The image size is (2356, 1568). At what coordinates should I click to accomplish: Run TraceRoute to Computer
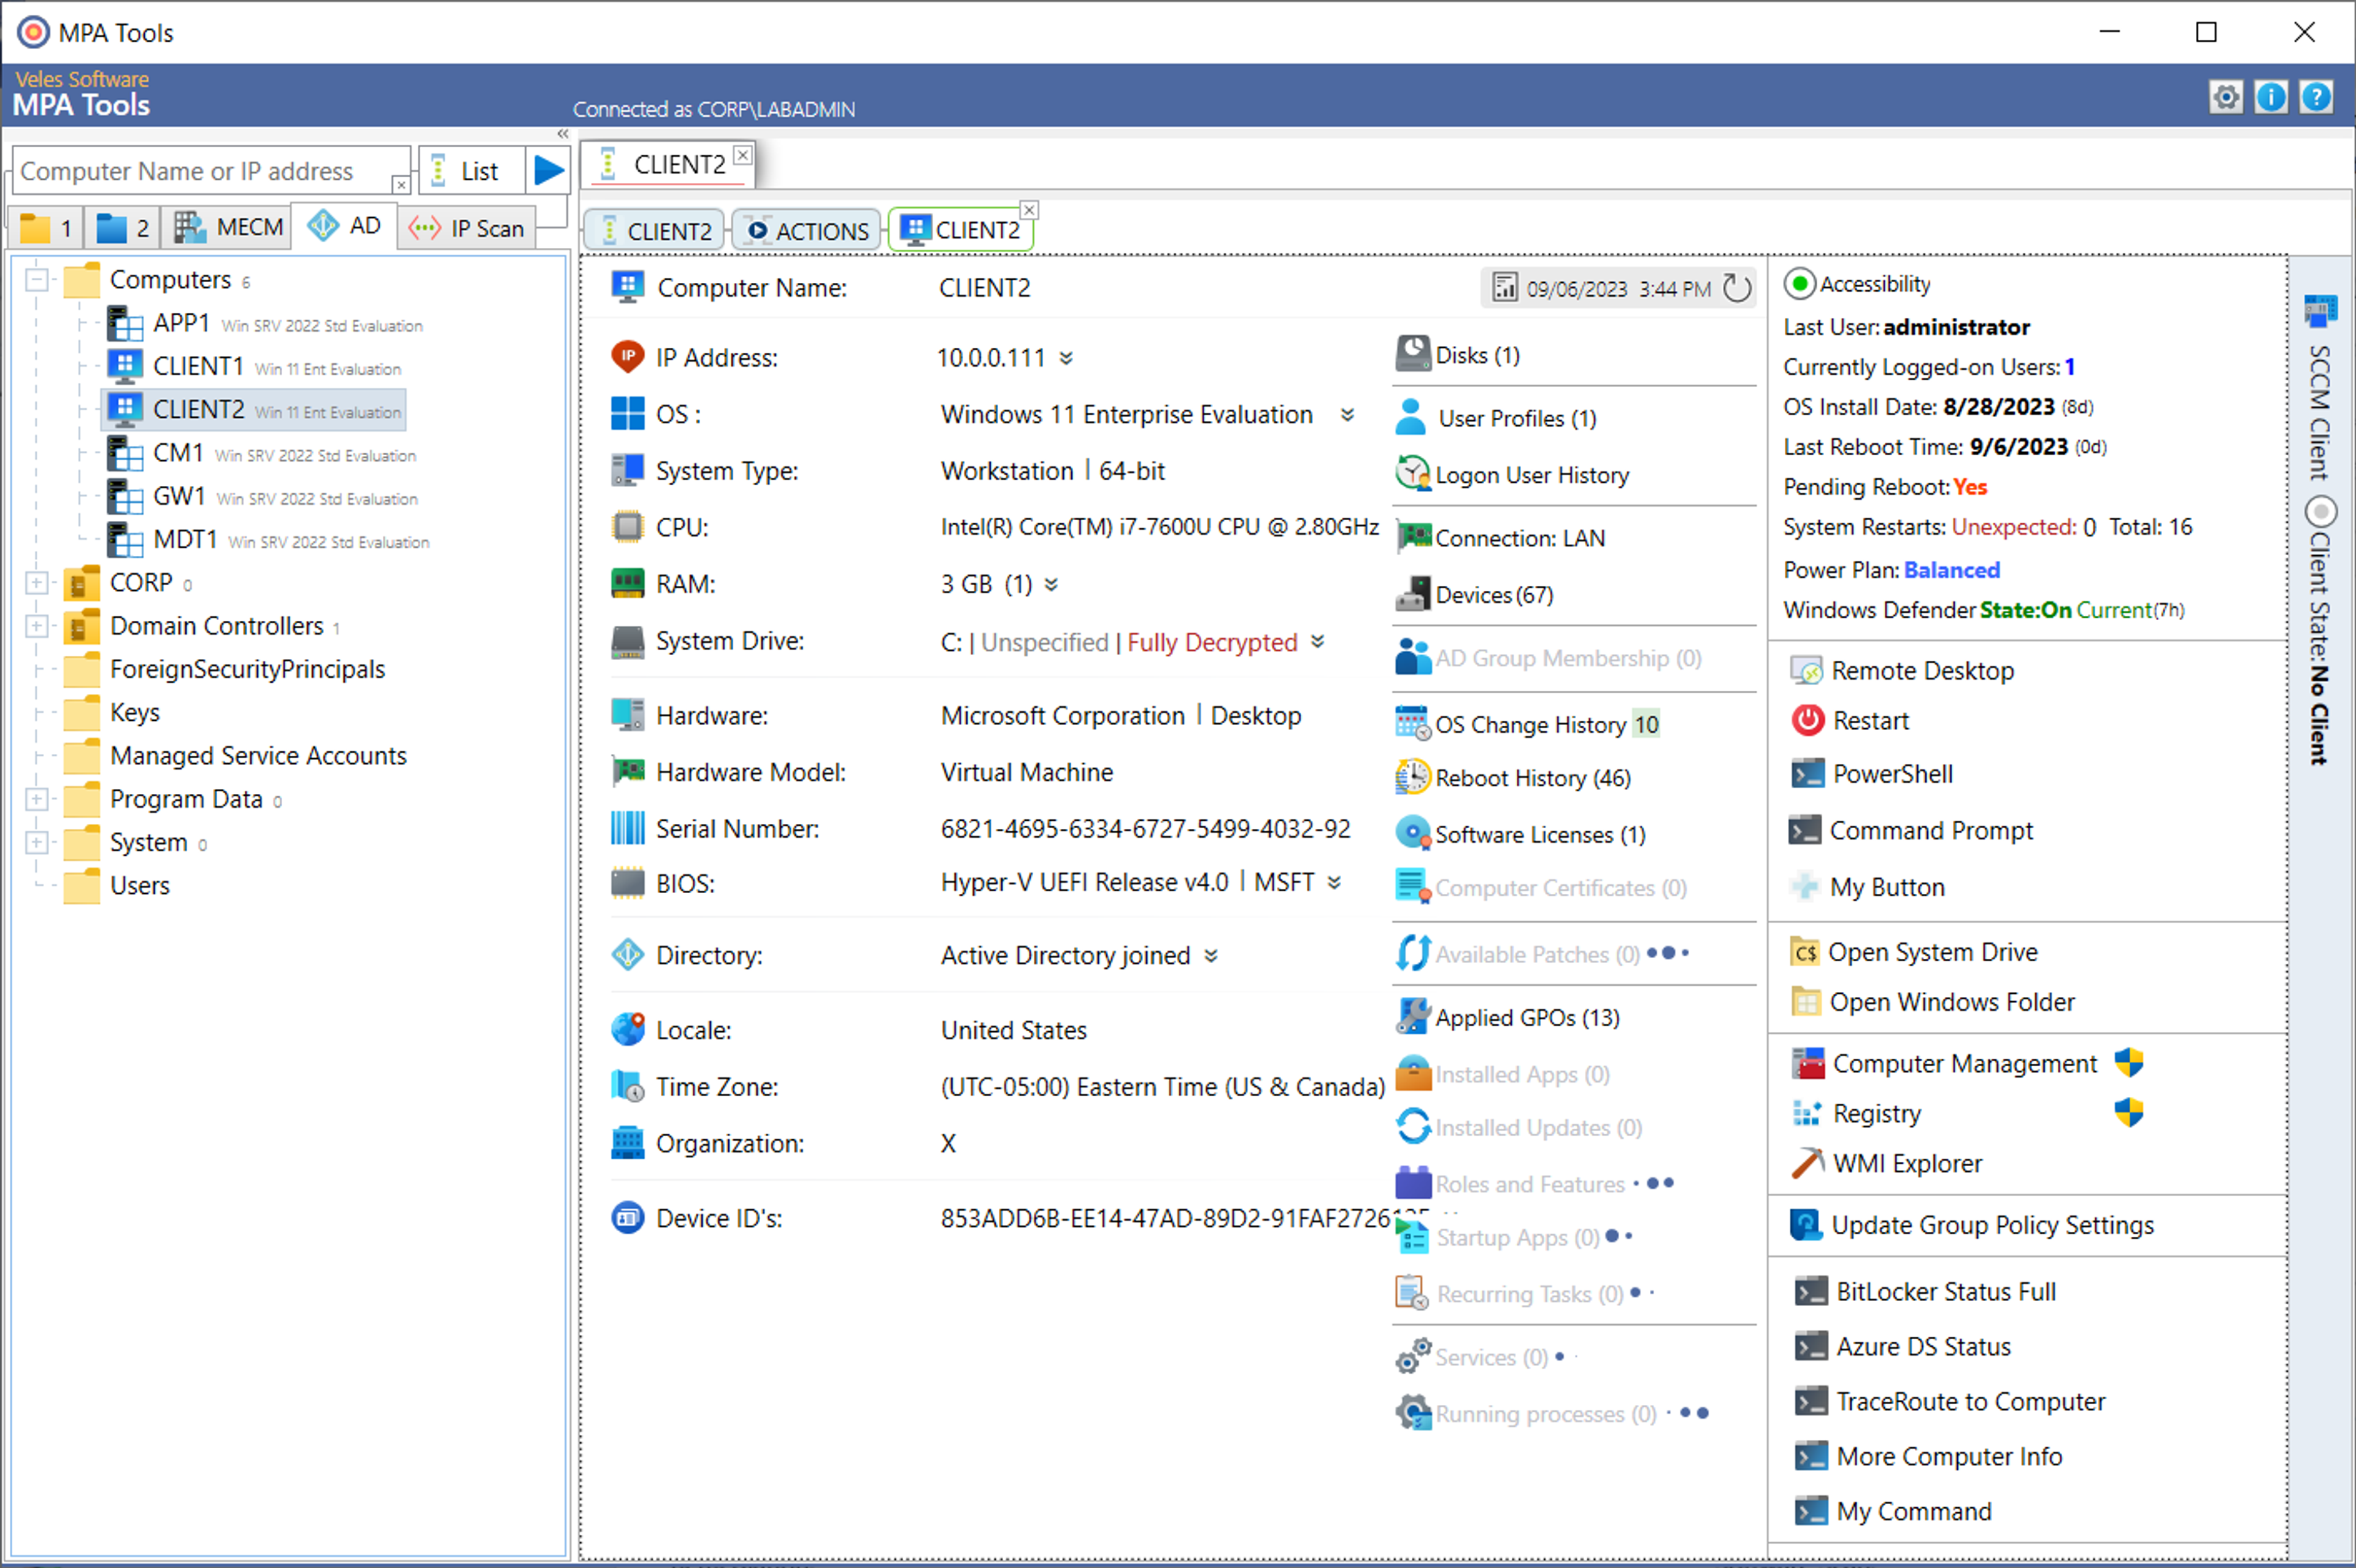click(x=1950, y=1401)
